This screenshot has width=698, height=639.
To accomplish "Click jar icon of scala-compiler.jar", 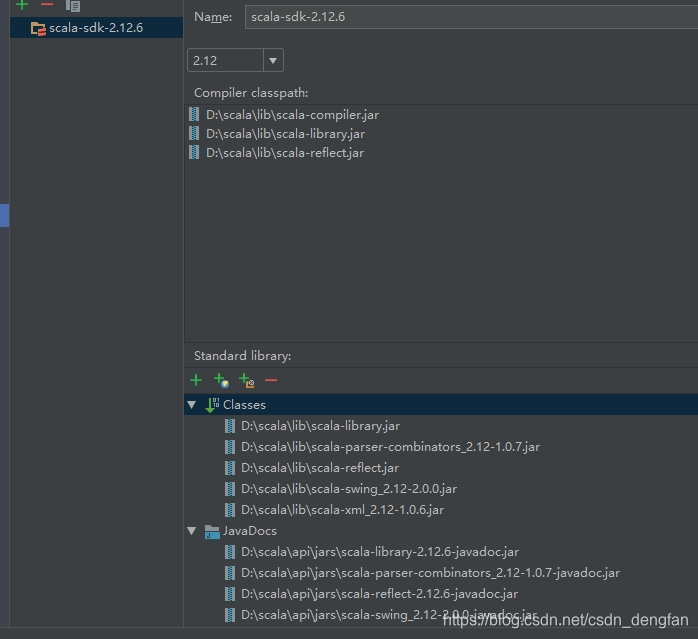I will [x=194, y=114].
